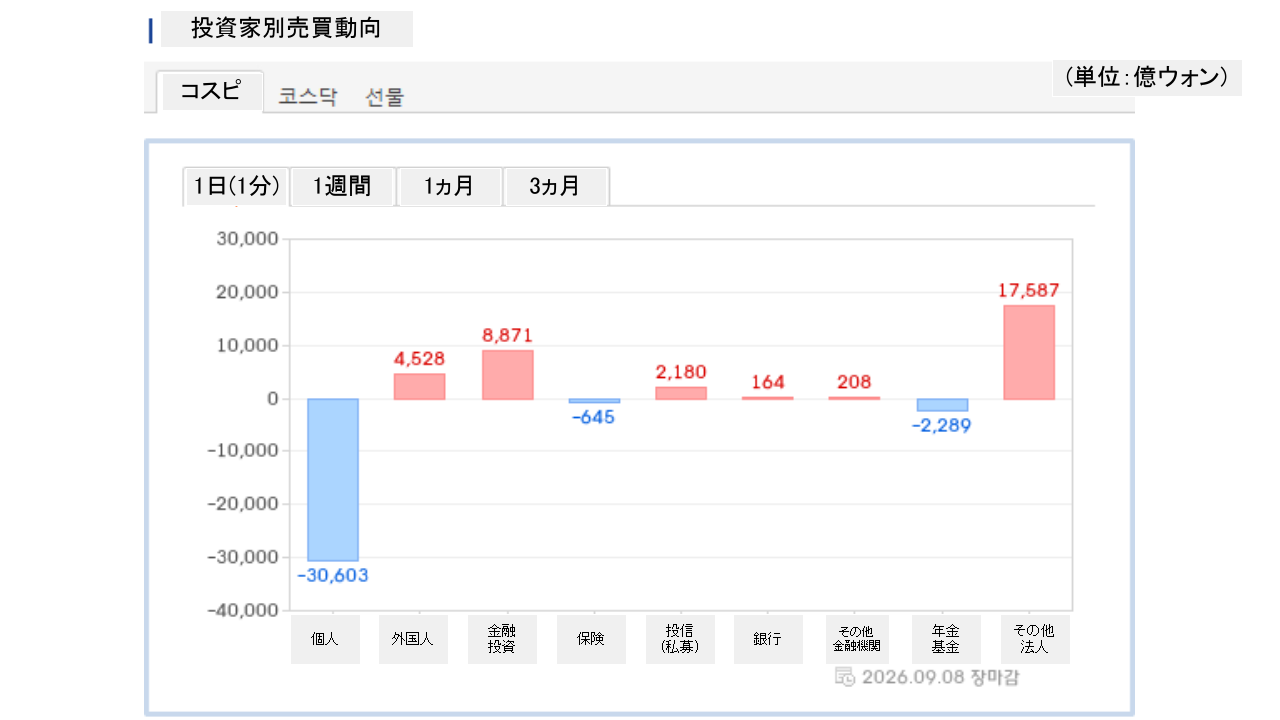This screenshot has height=720, width=1280.
Task: Choose the 3ヵ月 period tab
Action: click(556, 186)
